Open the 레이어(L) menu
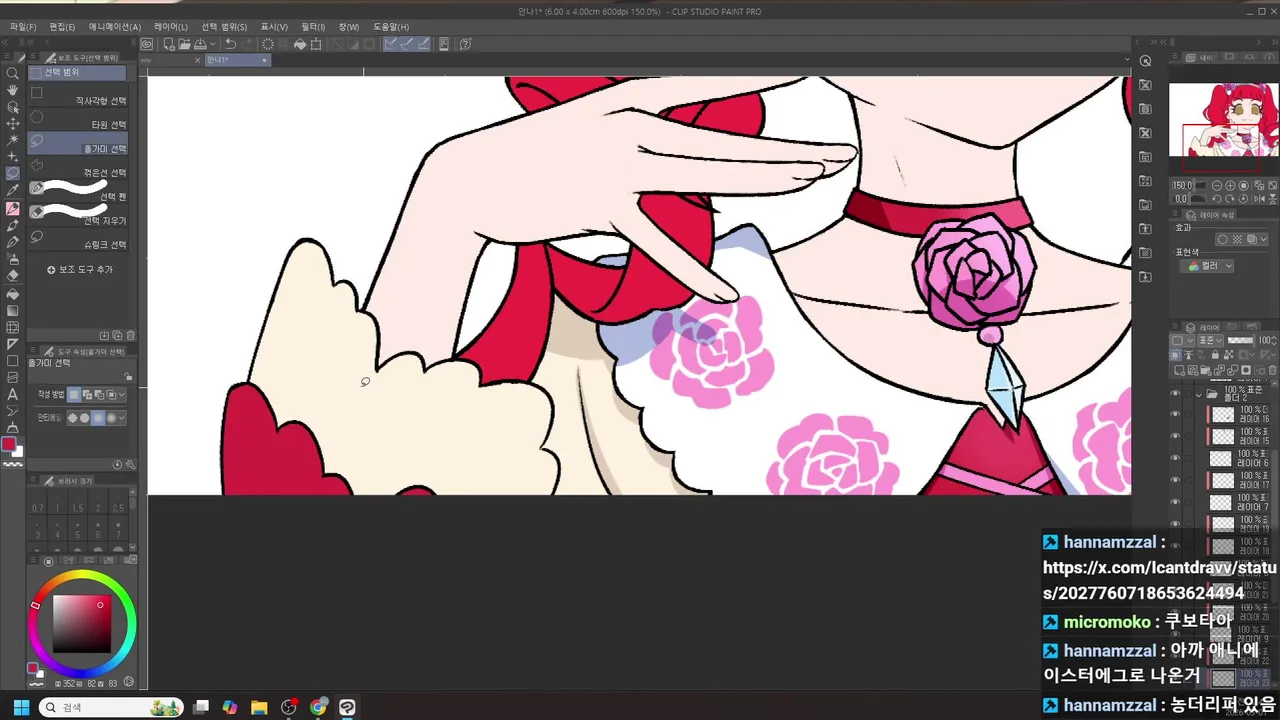This screenshot has height=720, width=1280. coord(171,27)
